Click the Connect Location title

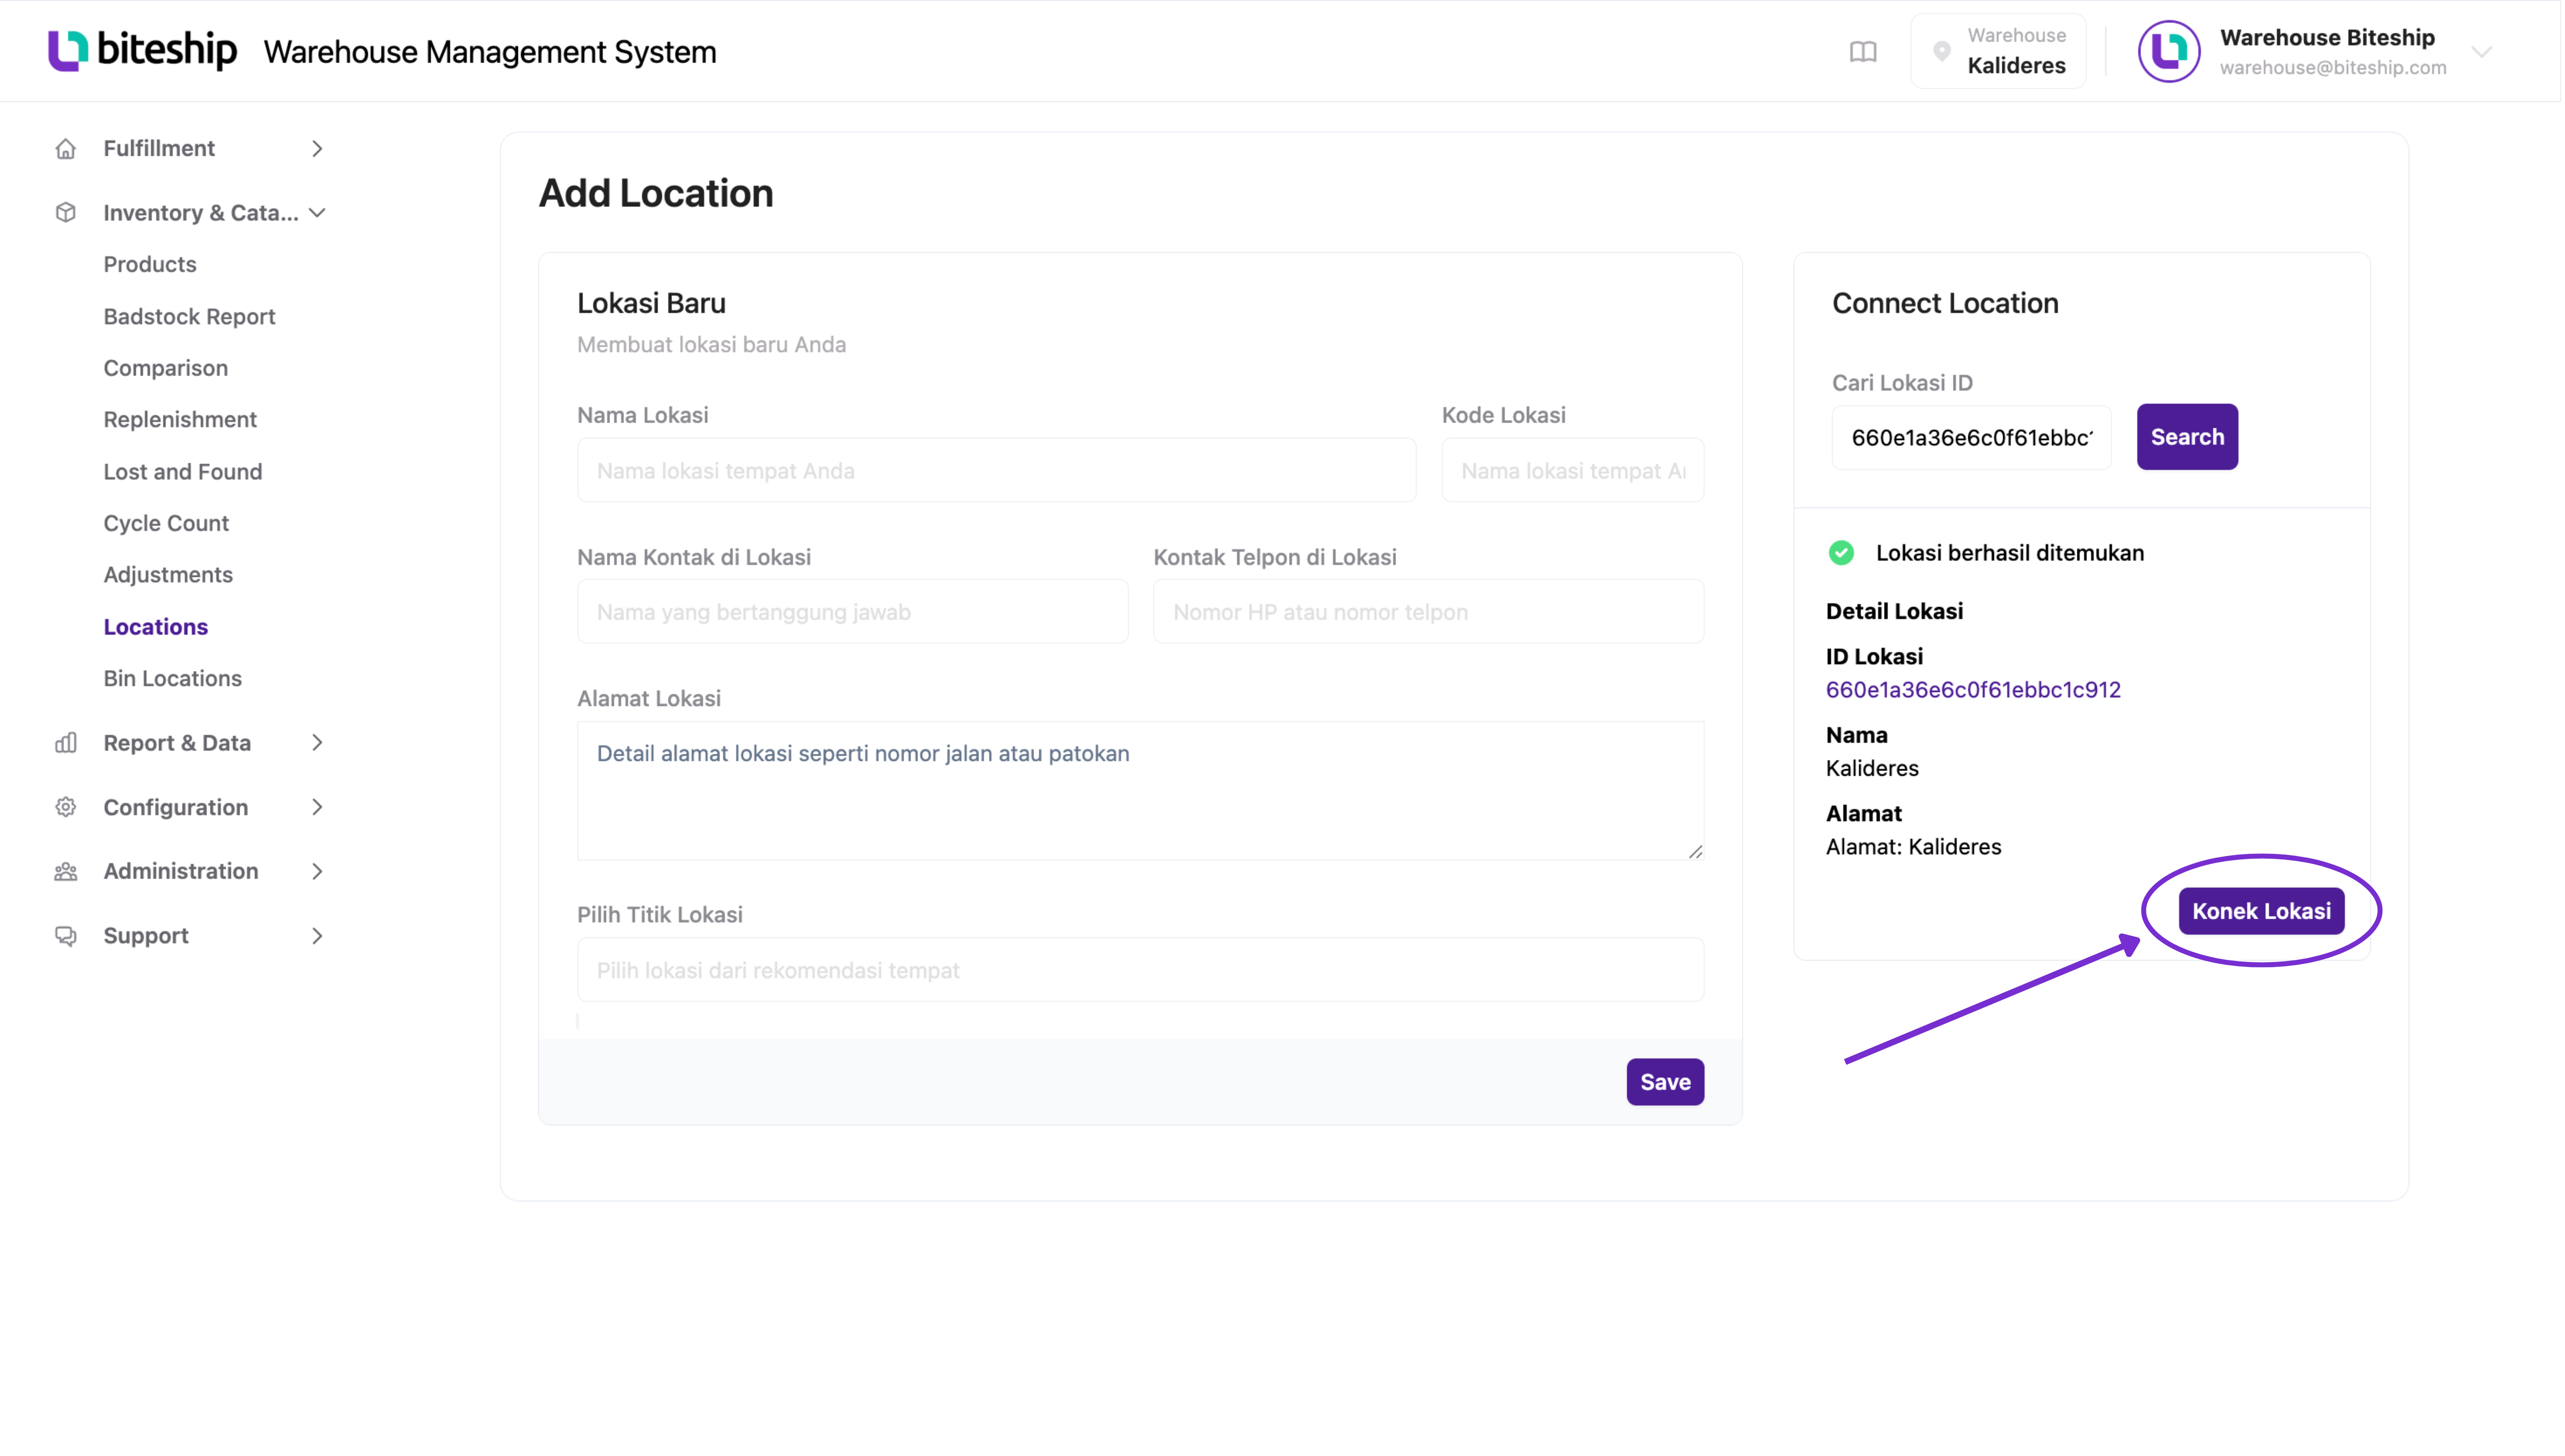tap(1945, 303)
